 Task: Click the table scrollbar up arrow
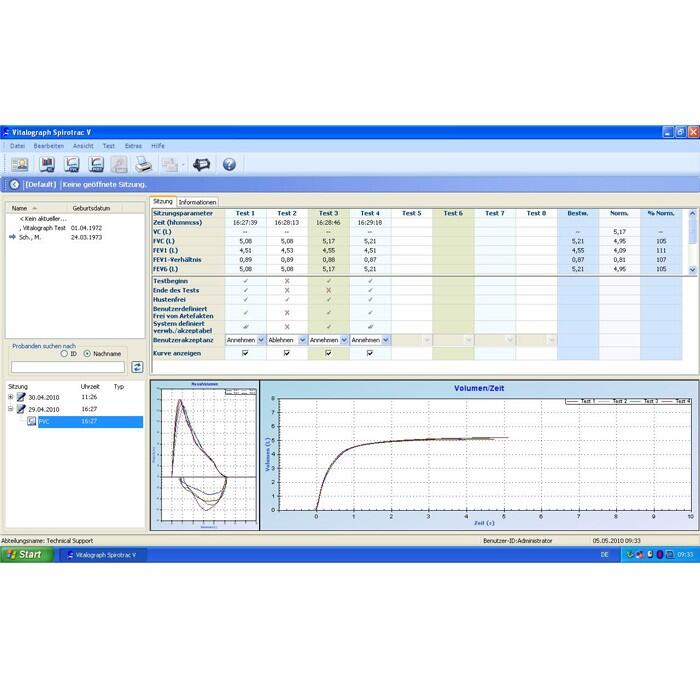(x=692, y=213)
